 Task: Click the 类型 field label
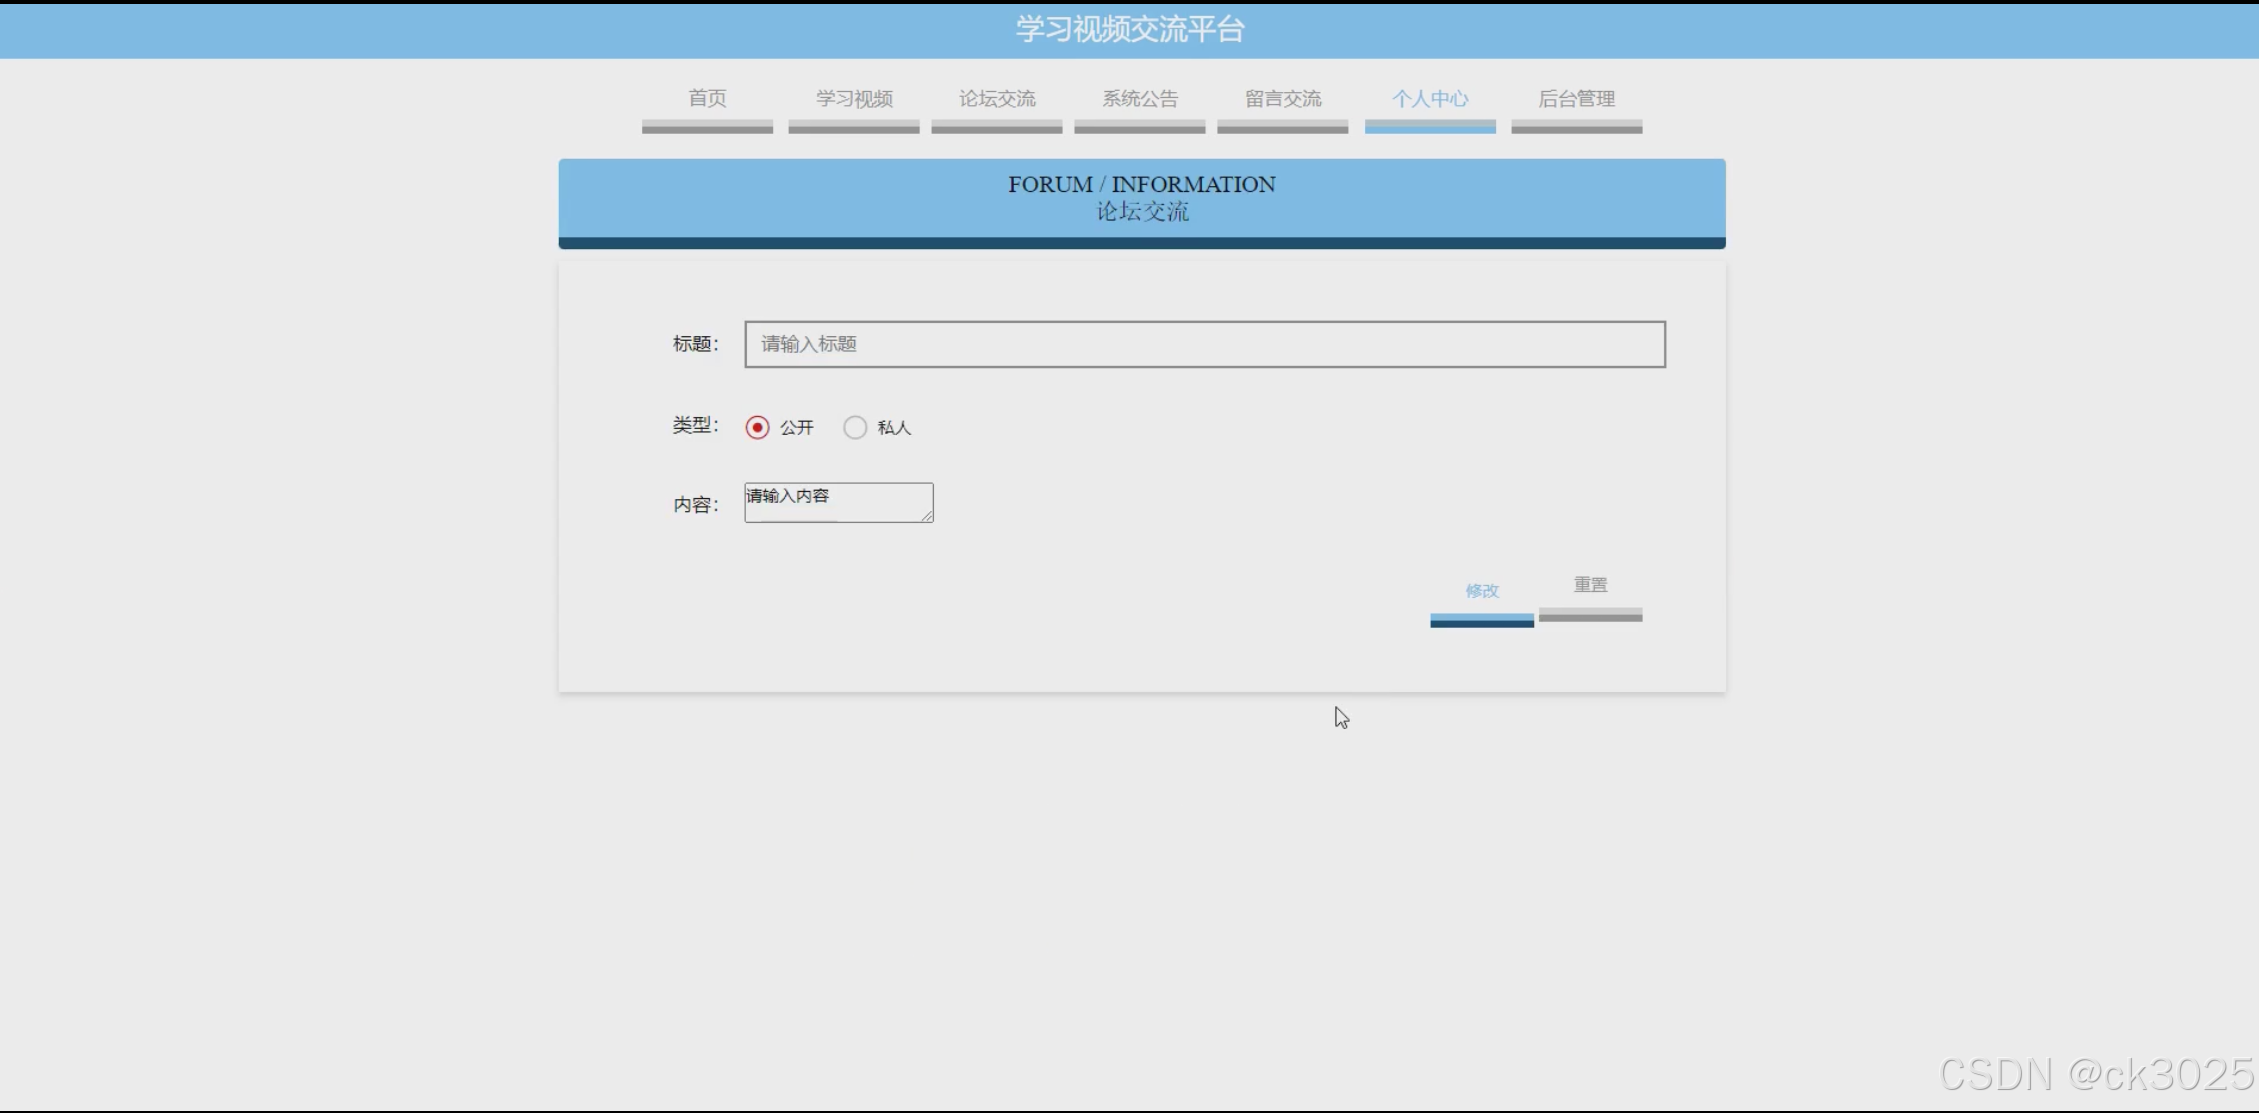click(x=694, y=426)
